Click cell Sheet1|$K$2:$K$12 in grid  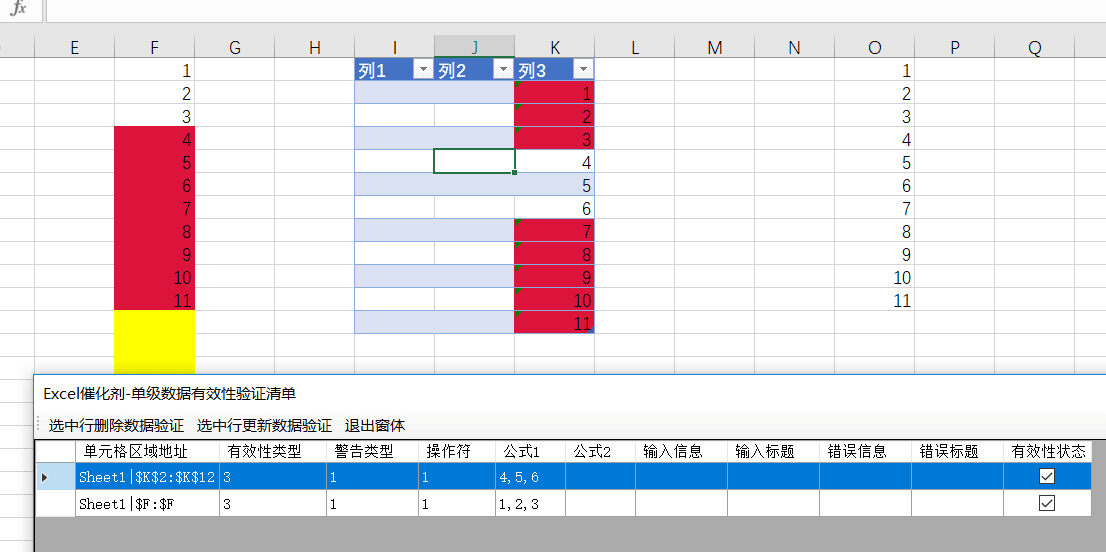point(147,477)
